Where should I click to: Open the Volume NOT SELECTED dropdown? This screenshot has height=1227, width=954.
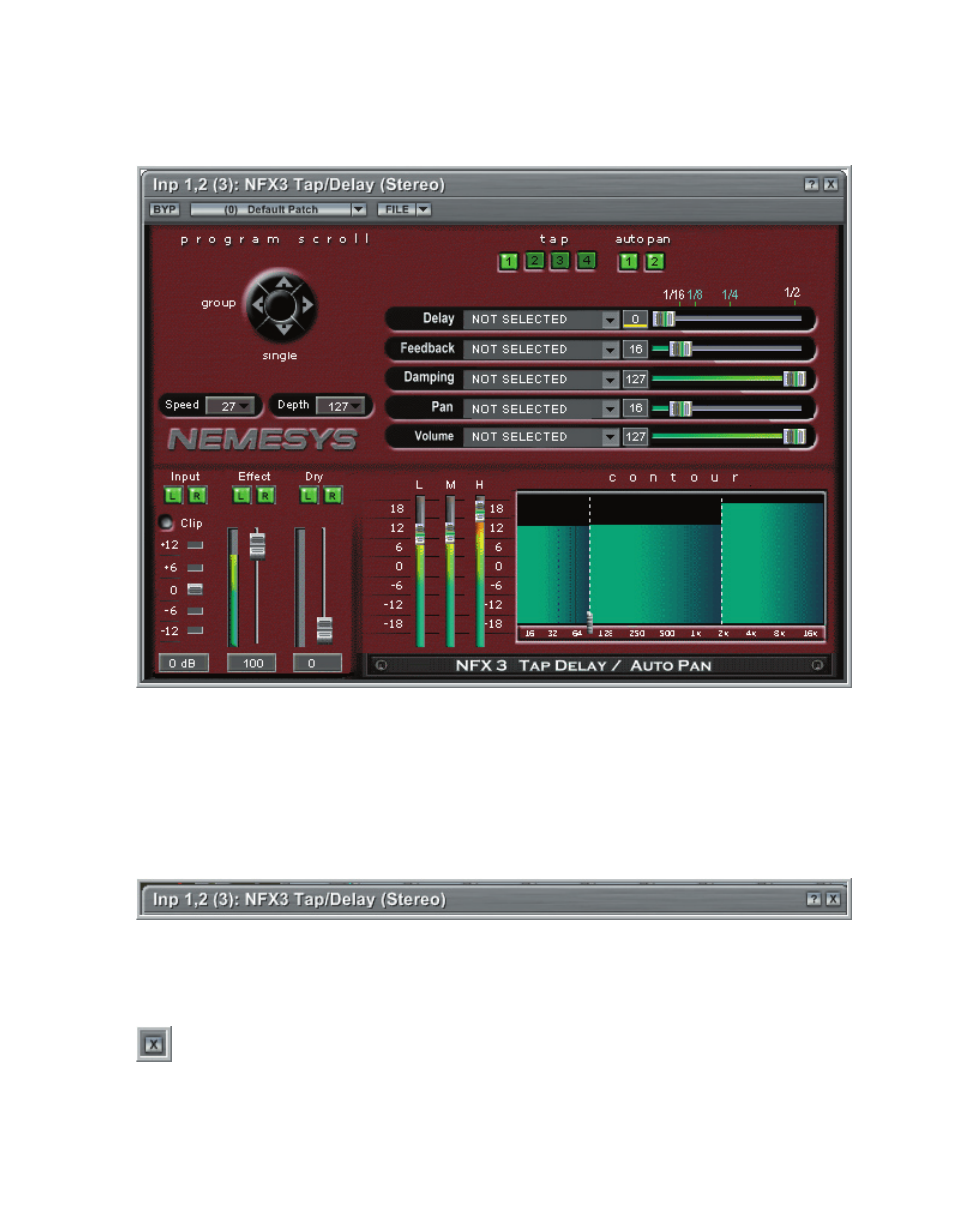tap(611, 437)
